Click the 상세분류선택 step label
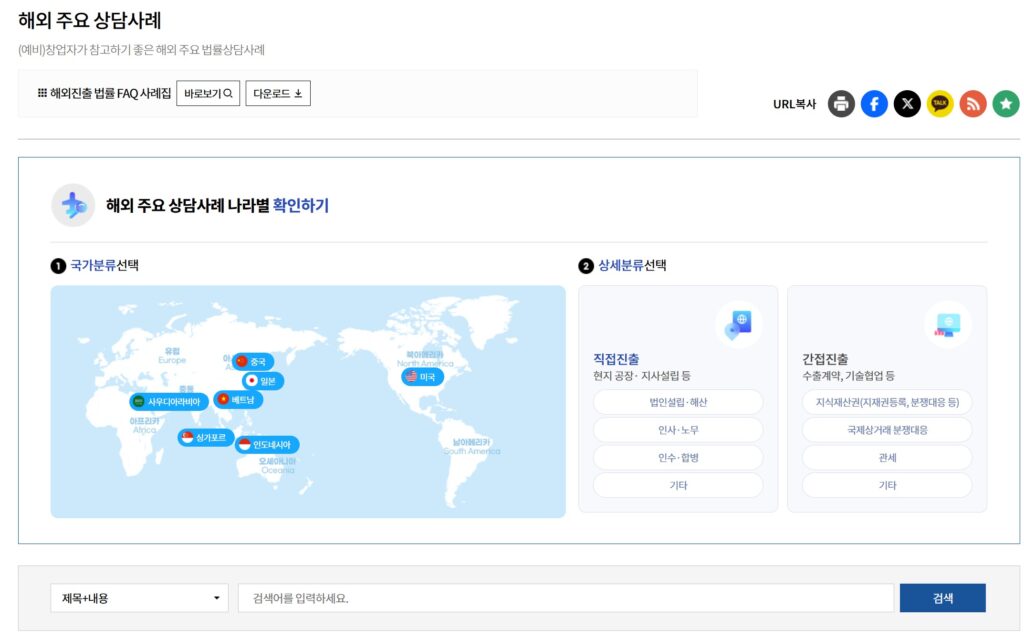Screen dimensions: 1024x639 pyautogui.click(x=632, y=265)
